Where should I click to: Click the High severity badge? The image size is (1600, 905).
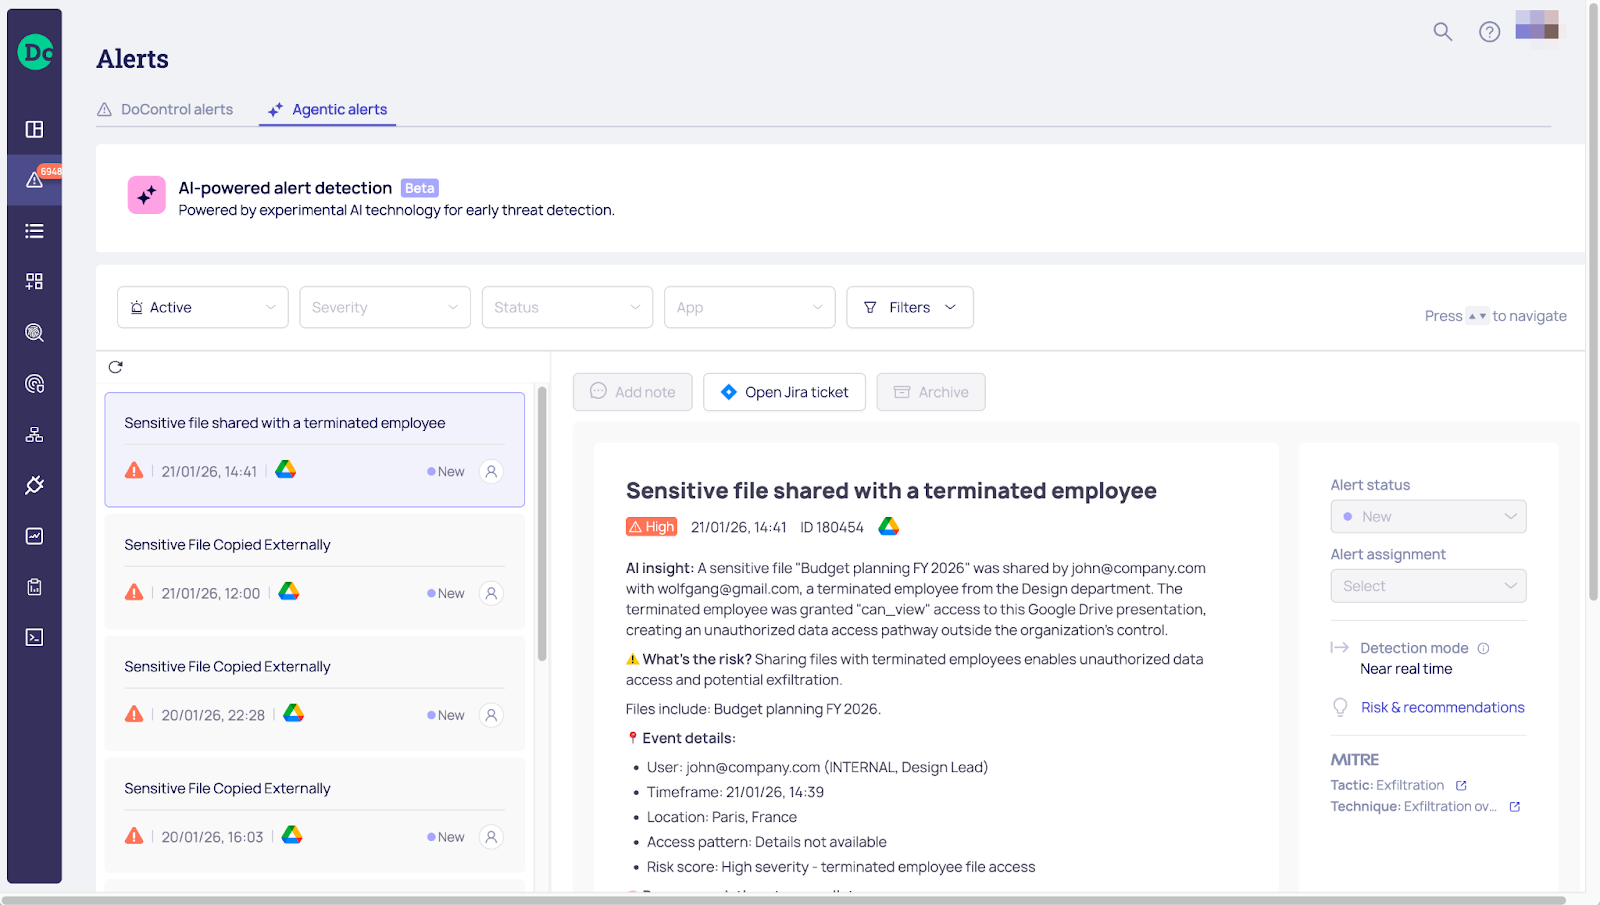tap(652, 527)
